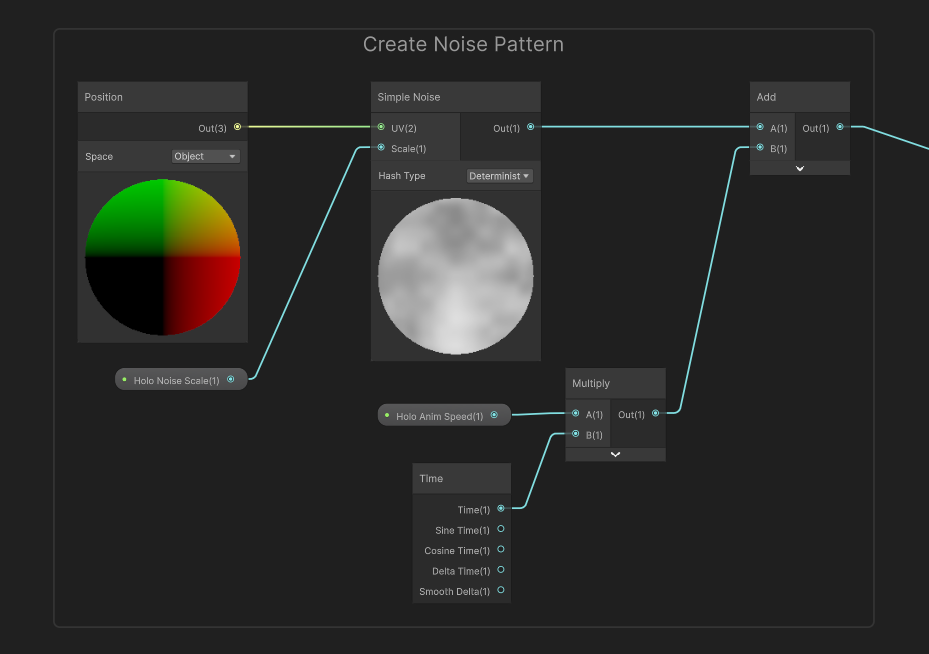Toggle the exposed dot on Holo Noise Scale
Viewport: 929px width, 654px height.
pyautogui.click(x=124, y=379)
